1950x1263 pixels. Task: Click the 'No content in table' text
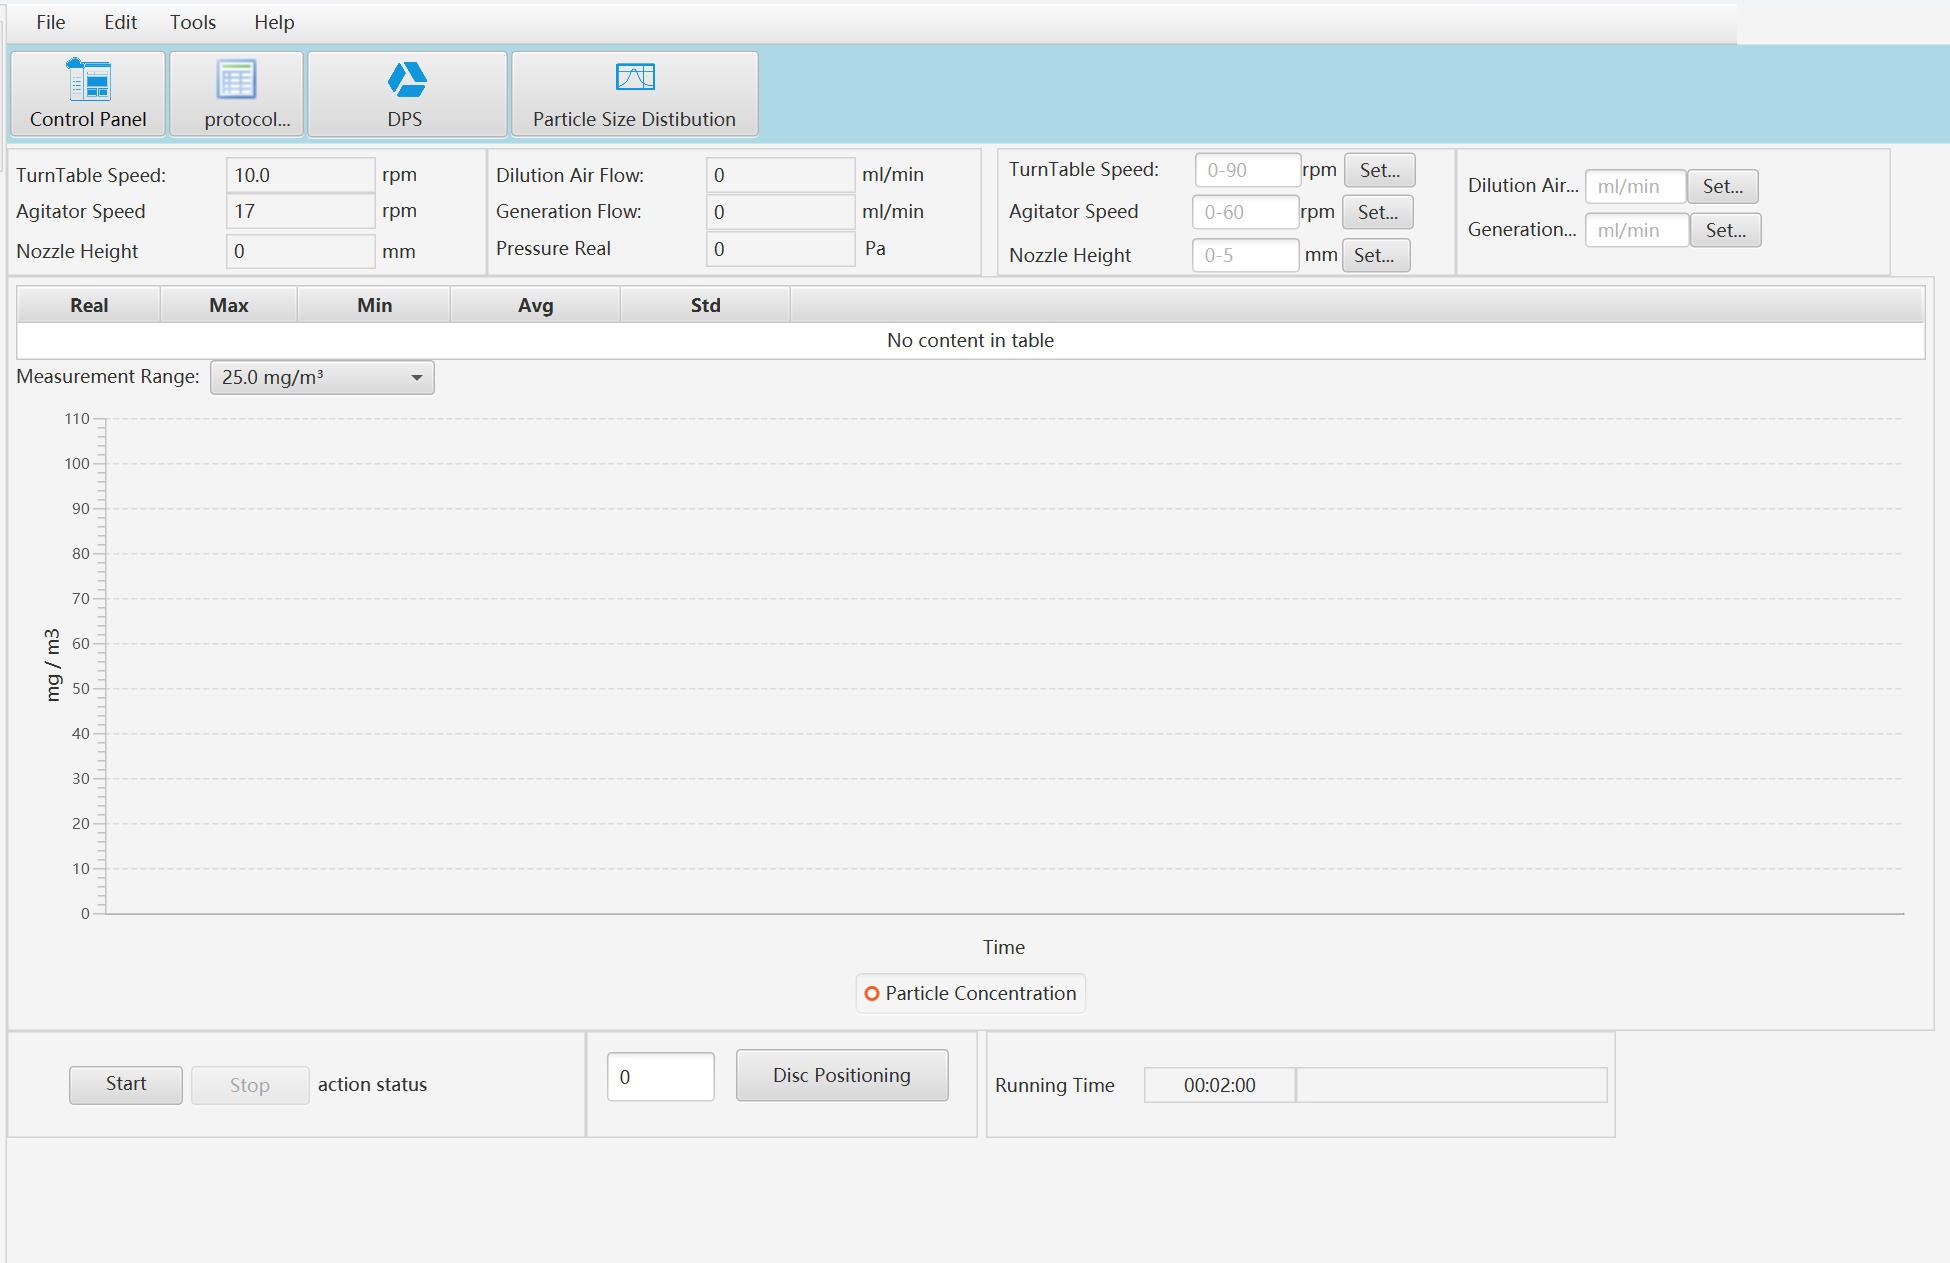(x=970, y=340)
